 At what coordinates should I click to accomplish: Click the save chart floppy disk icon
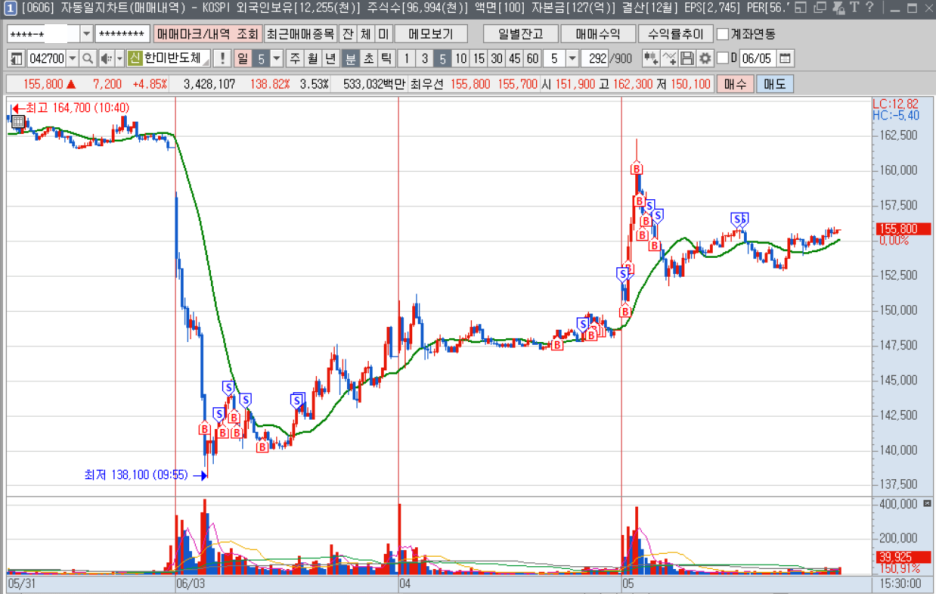688,58
